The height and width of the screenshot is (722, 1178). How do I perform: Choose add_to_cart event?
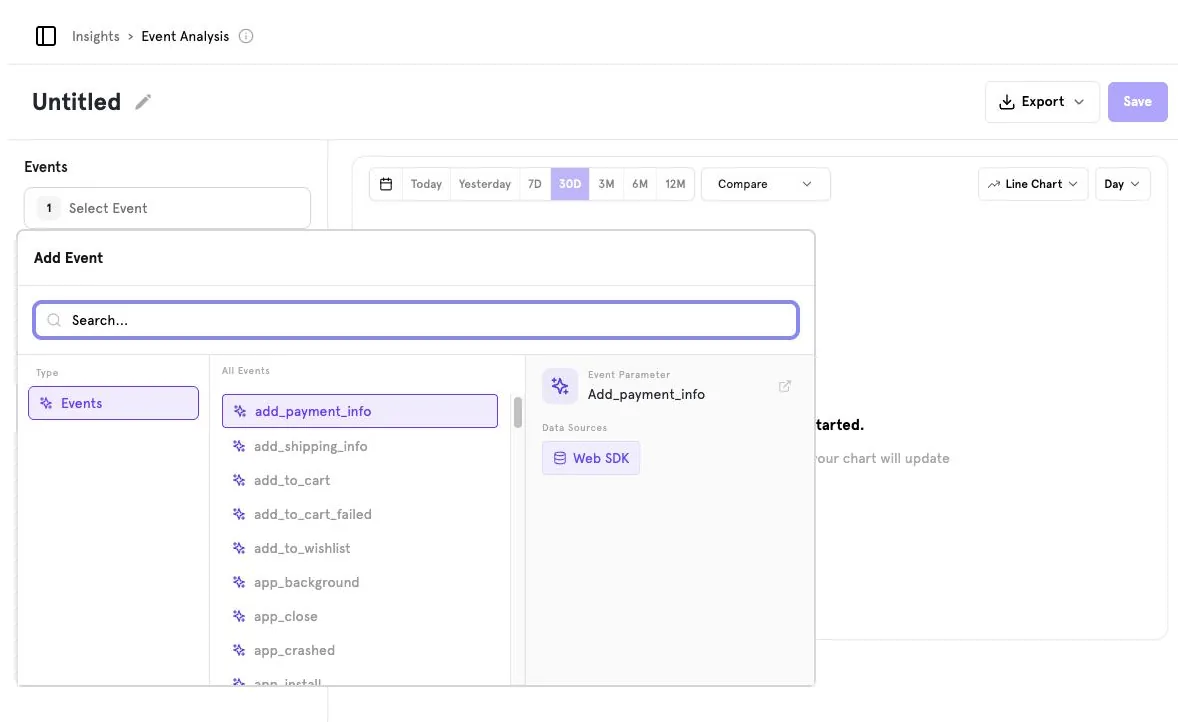click(360, 480)
